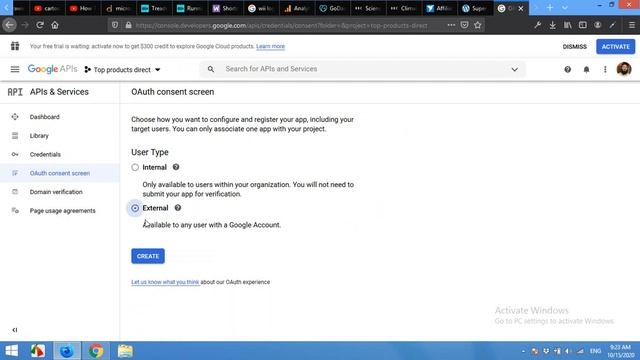Reload the page with the refresh button
The height and width of the screenshot is (360, 640).
pyautogui.click(x=40, y=25)
